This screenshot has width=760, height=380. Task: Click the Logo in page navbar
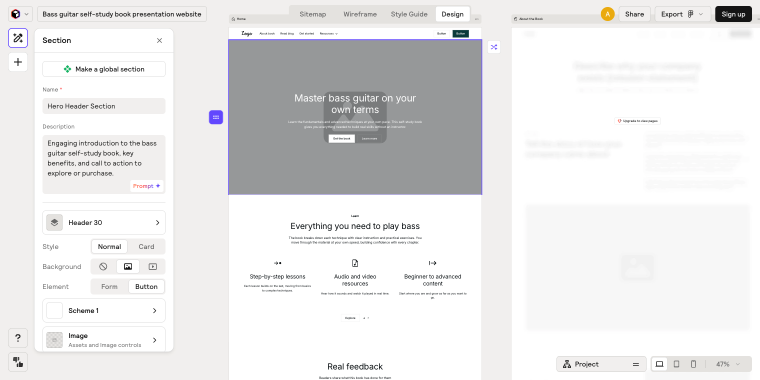pyautogui.click(x=247, y=33)
